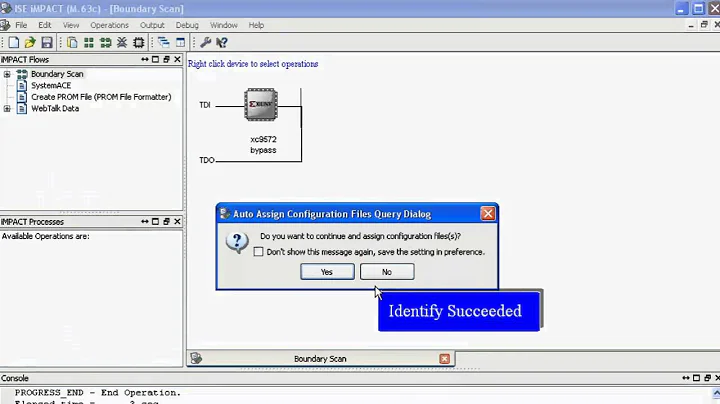720x404 pixels.
Task: Maximize the Console panel
Action: [696, 378]
